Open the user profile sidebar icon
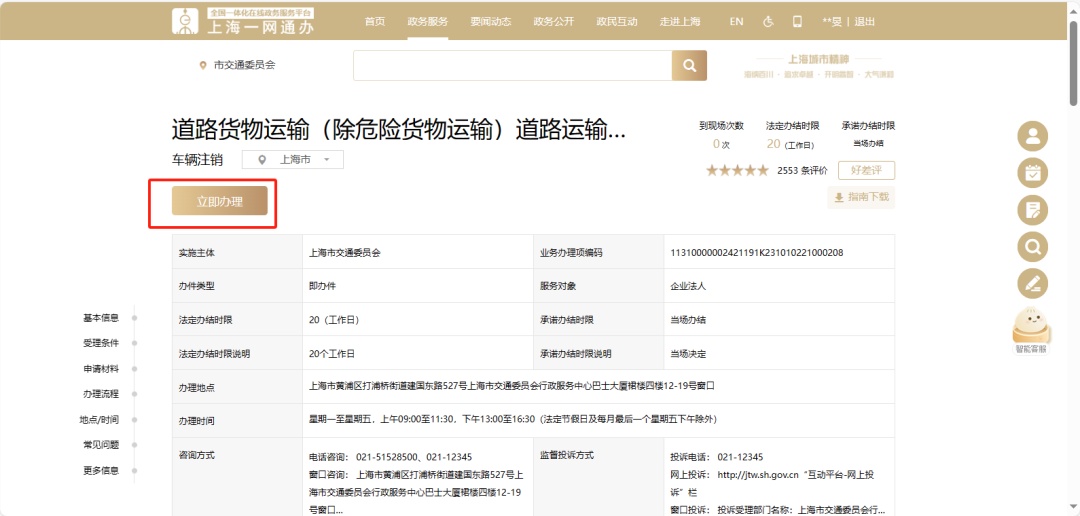1080x516 pixels. point(1032,136)
